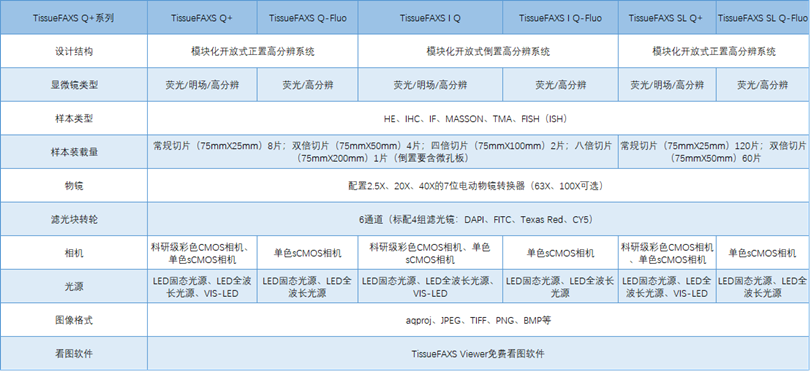The width and height of the screenshot is (810, 371).
Task: Click the TissueFAXS I Q column header
Action: 430,18
